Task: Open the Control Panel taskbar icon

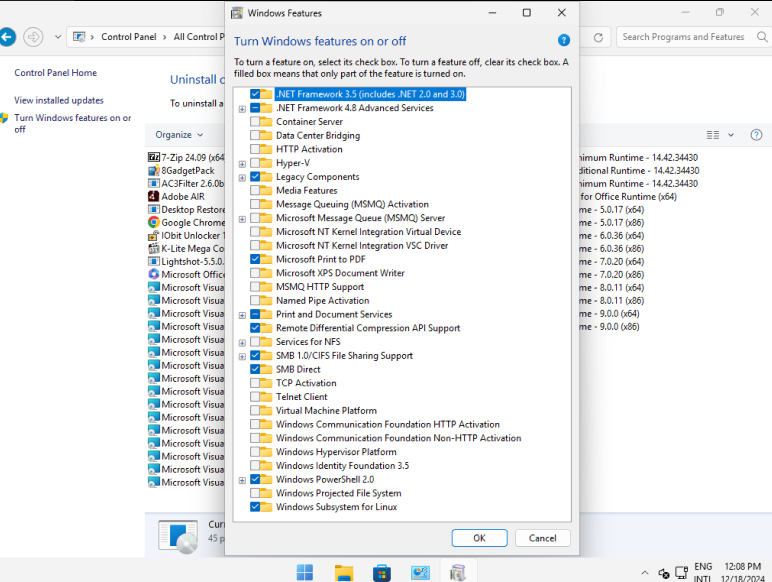Action: 420,572
